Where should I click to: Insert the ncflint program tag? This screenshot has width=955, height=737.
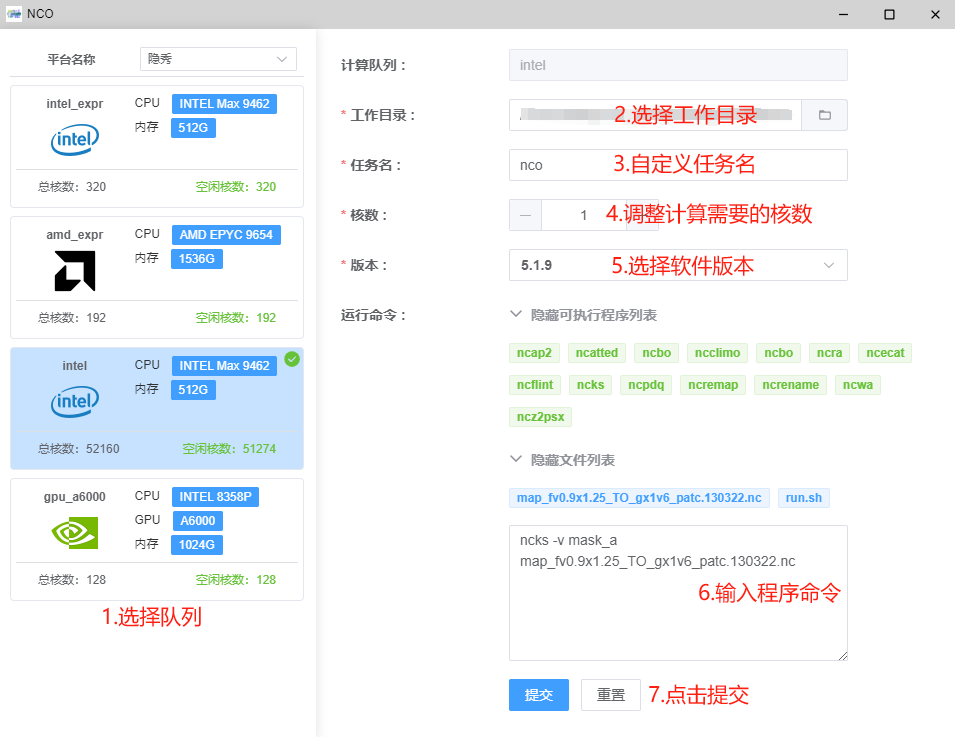[534, 385]
